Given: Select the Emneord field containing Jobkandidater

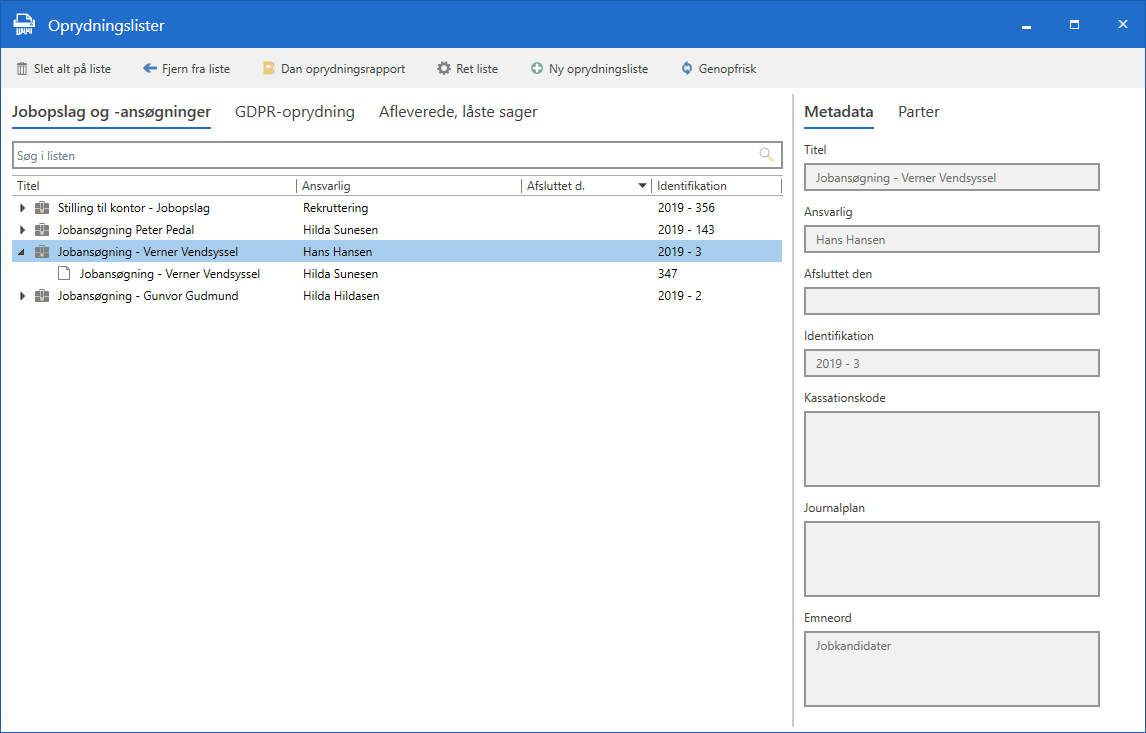Looking at the screenshot, I should (x=951, y=668).
